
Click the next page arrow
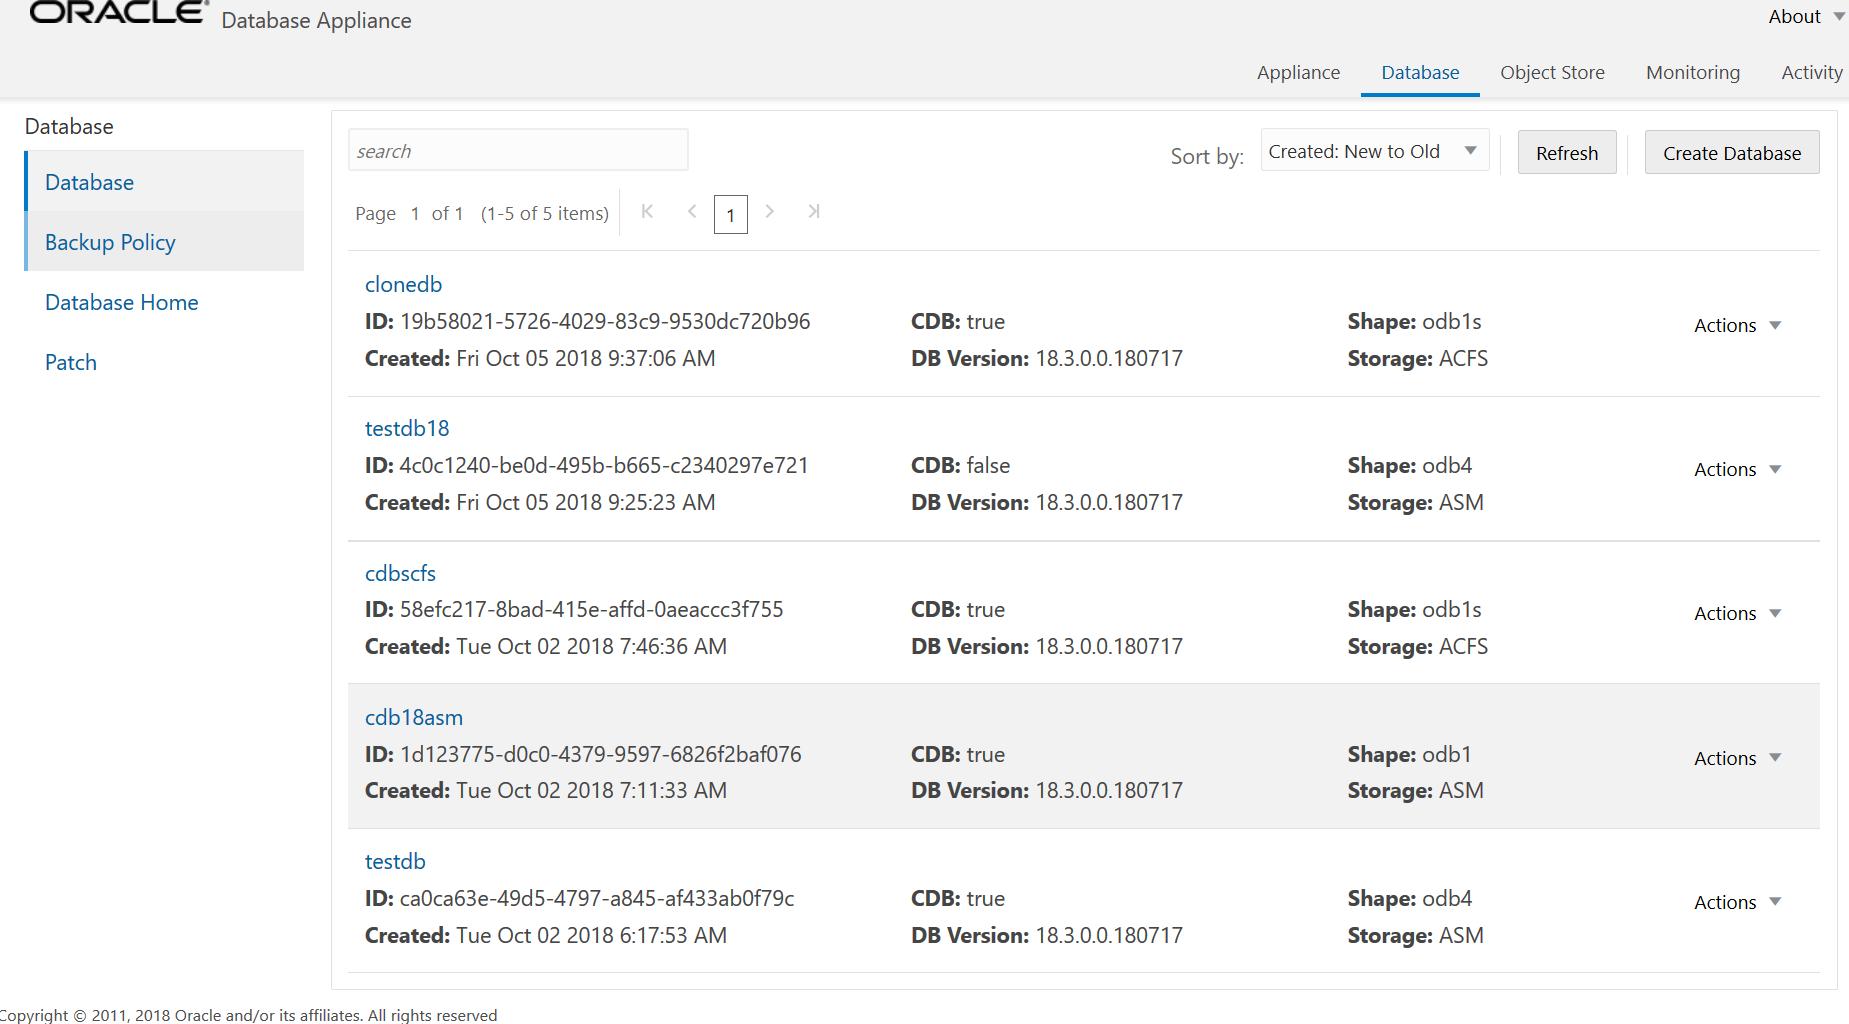coord(769,212)
